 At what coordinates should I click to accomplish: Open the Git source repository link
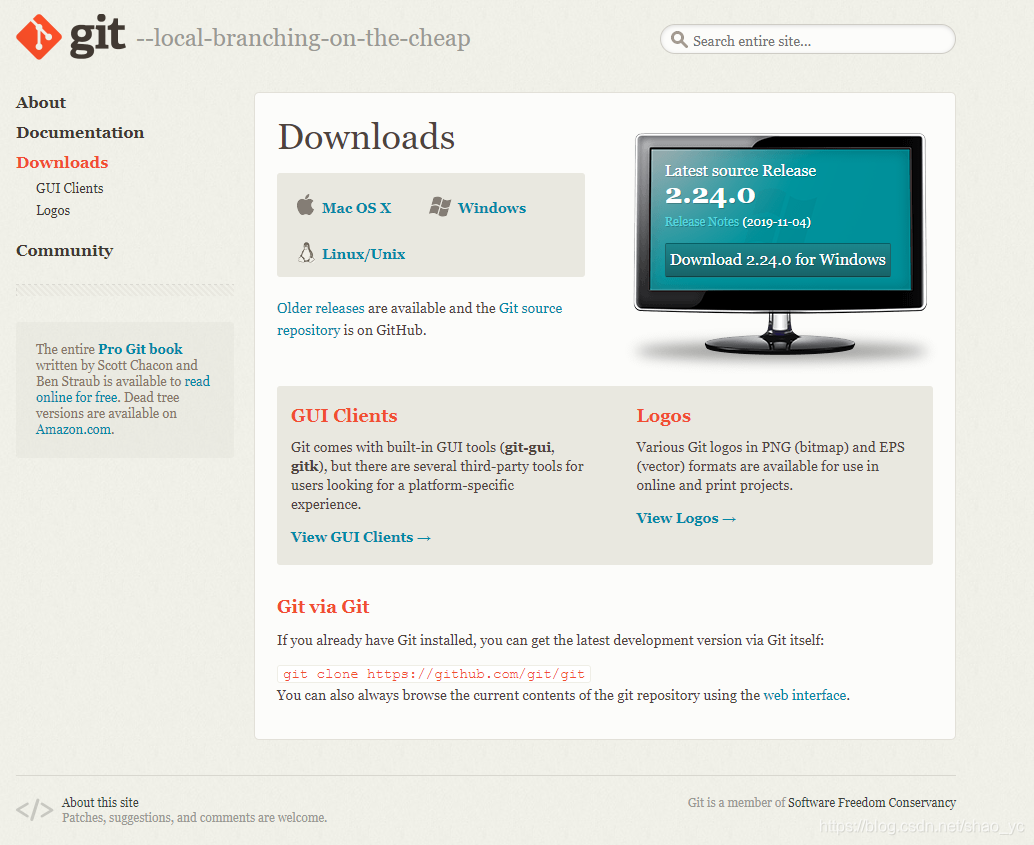pyautogui.click(x=419, y=319)
